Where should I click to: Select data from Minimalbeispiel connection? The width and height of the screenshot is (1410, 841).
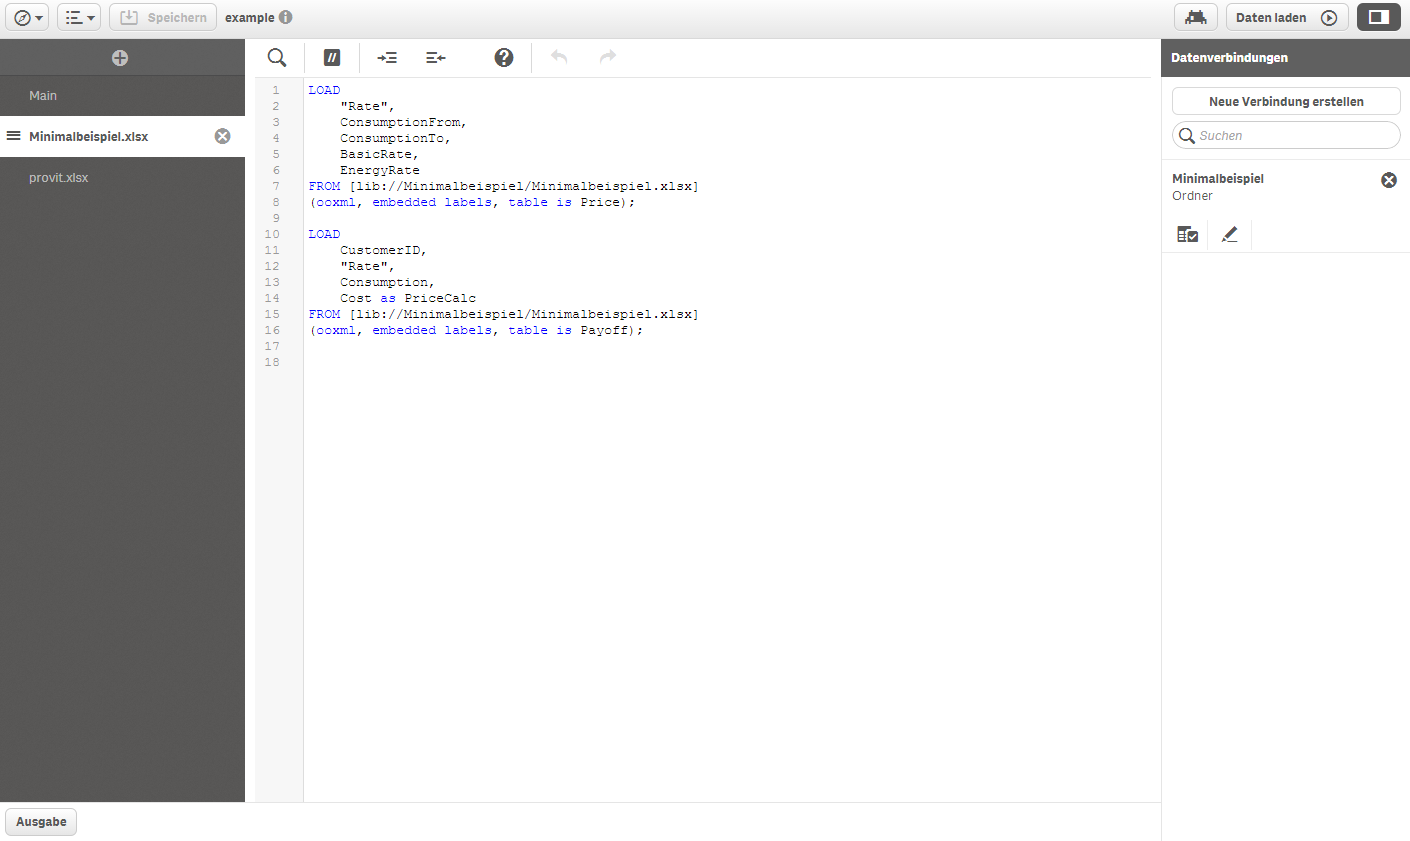pyautogui.click(x=1188, y=234)
